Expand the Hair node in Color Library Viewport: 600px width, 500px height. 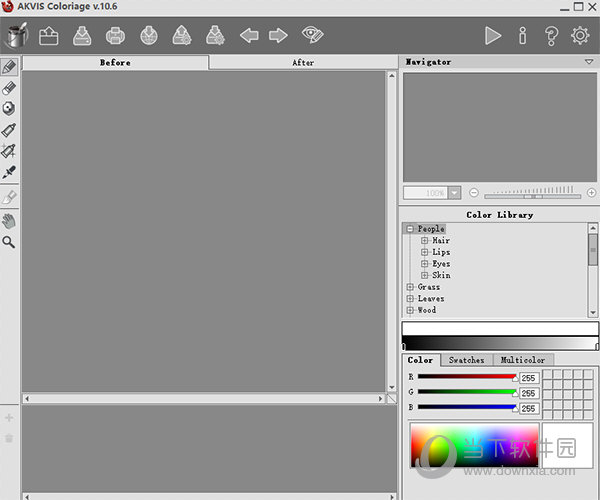pyautogui.click(x=424, y=241)
